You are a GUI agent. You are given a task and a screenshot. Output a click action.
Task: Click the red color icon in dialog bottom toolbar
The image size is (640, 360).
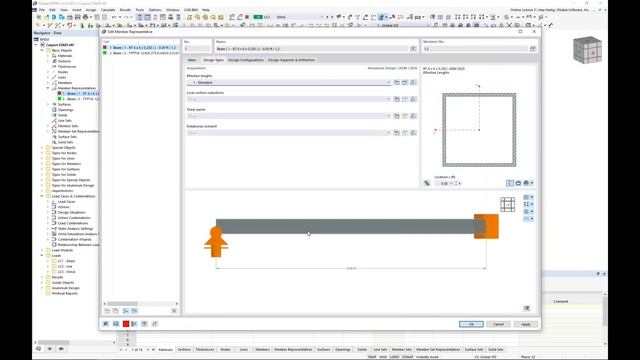tap(126, 324)
